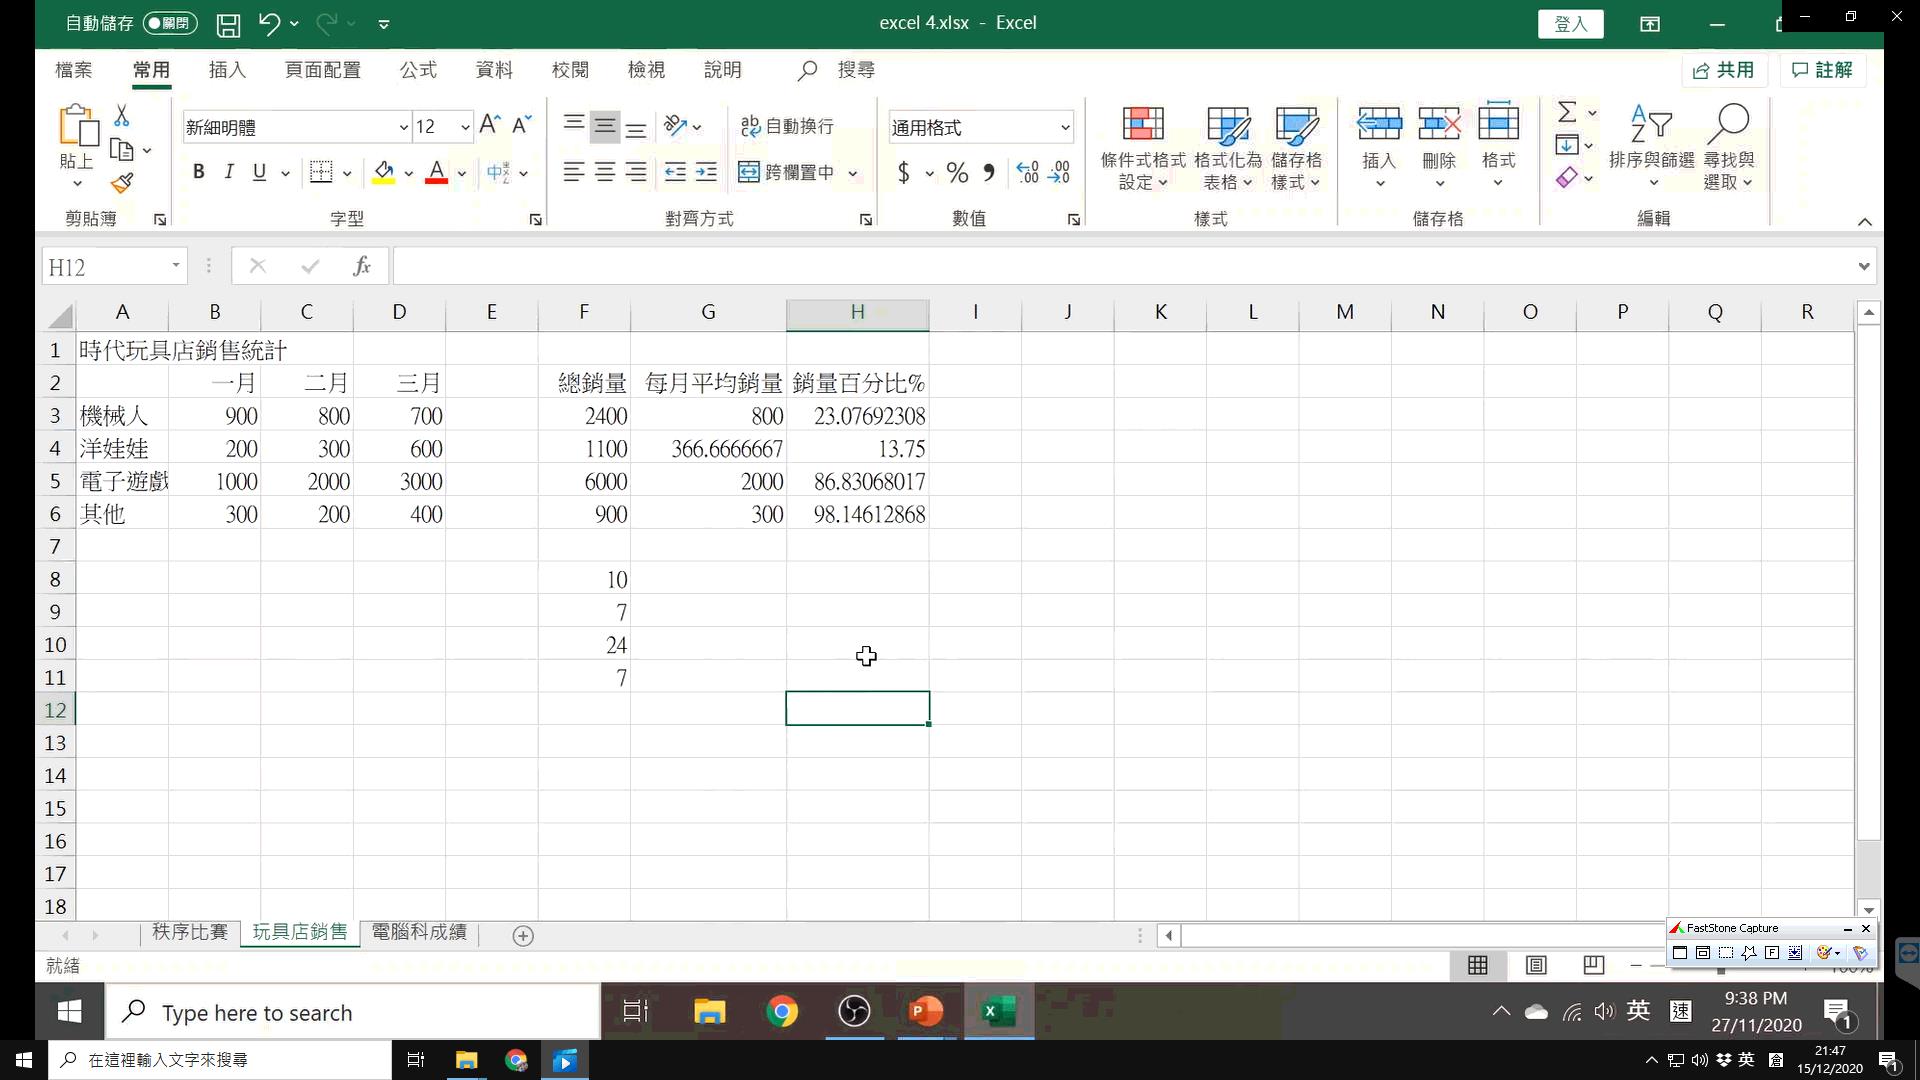
Task: Select the Cut scissors icon
Action: pyautogui.click(x=122, y=116)
